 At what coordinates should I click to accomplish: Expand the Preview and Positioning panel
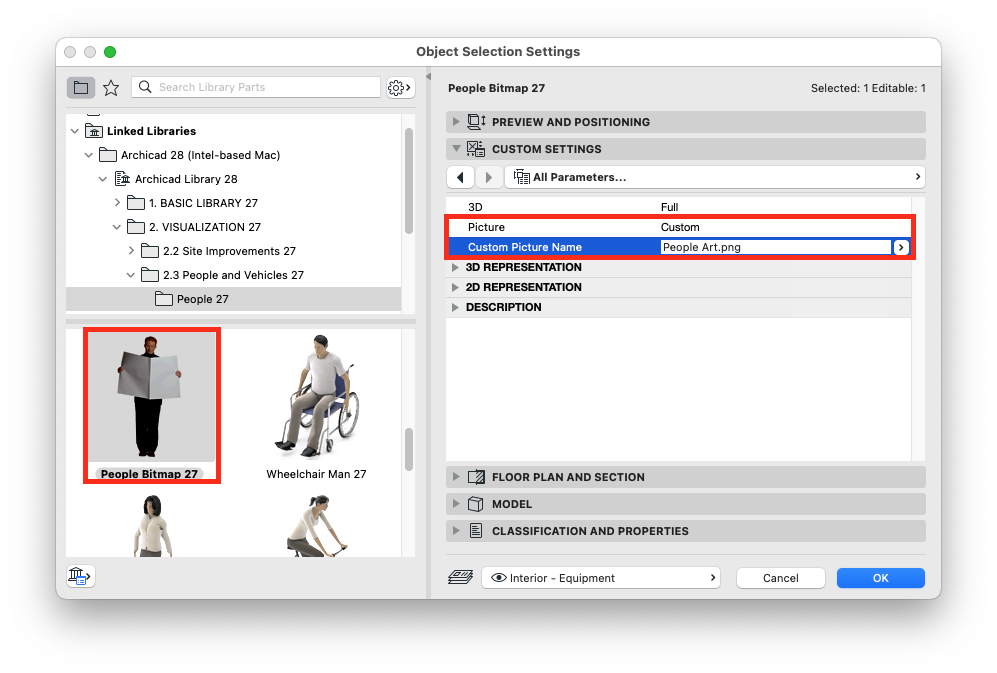[x=685, y=122]
